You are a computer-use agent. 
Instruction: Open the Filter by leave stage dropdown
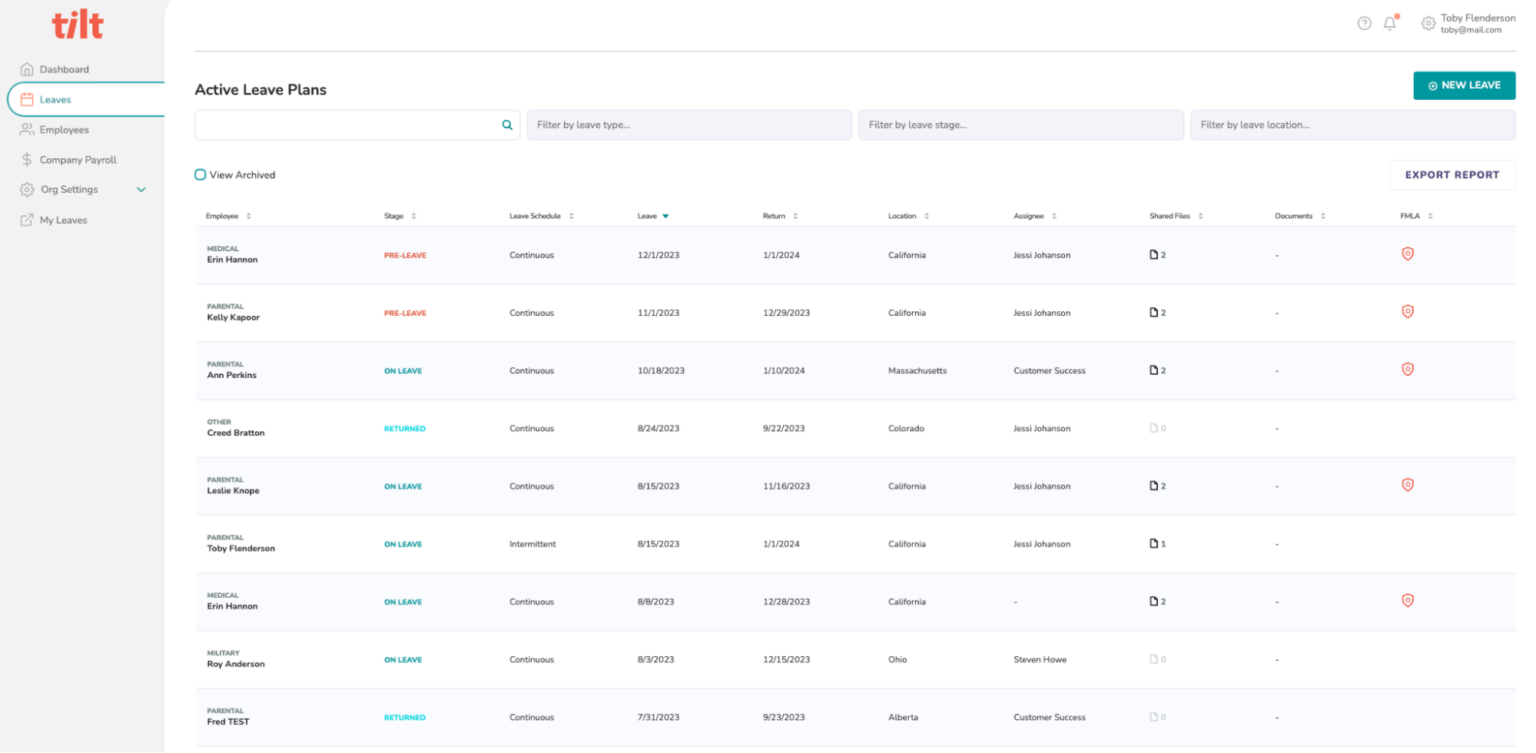click(x=1020, y=124)
